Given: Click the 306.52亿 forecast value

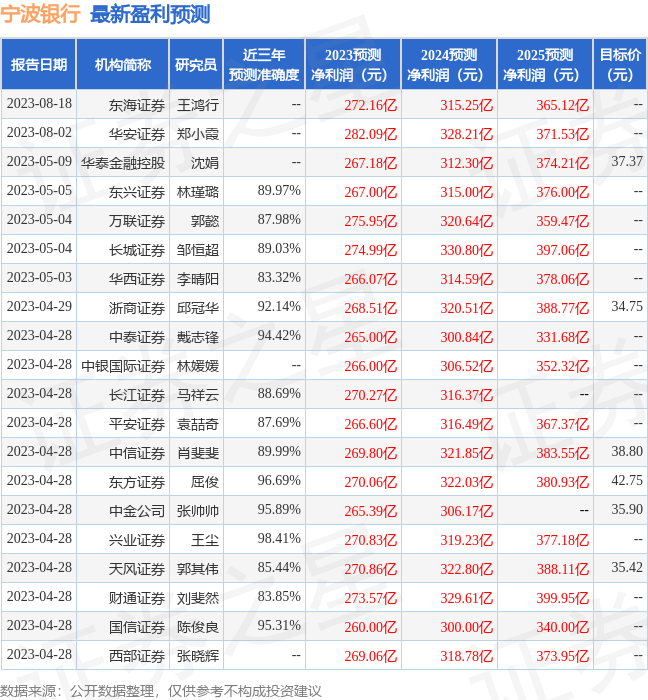Looking at the screenshot, I should [x=467, y=367].
